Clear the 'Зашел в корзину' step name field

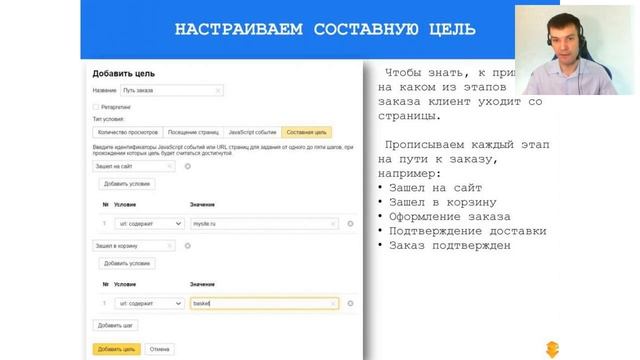click(170, 246)
